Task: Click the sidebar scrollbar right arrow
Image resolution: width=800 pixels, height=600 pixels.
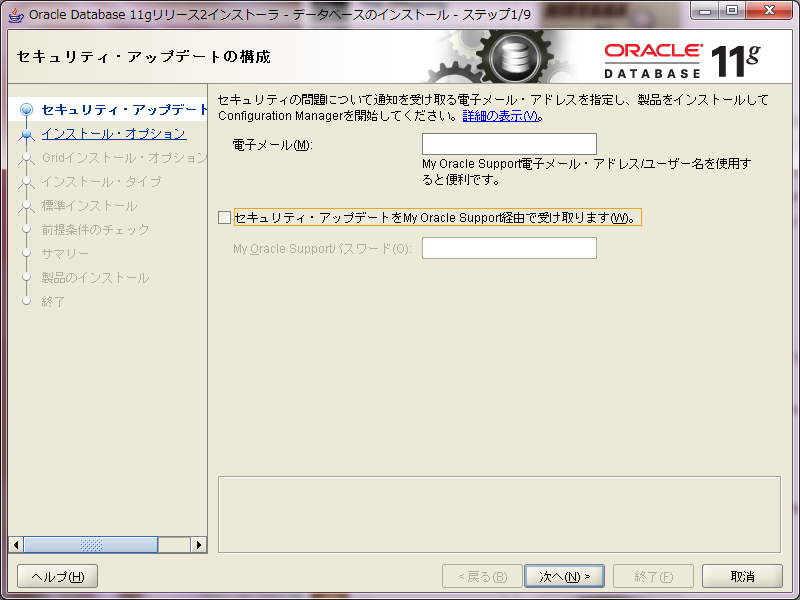Action: click(198, 545)
